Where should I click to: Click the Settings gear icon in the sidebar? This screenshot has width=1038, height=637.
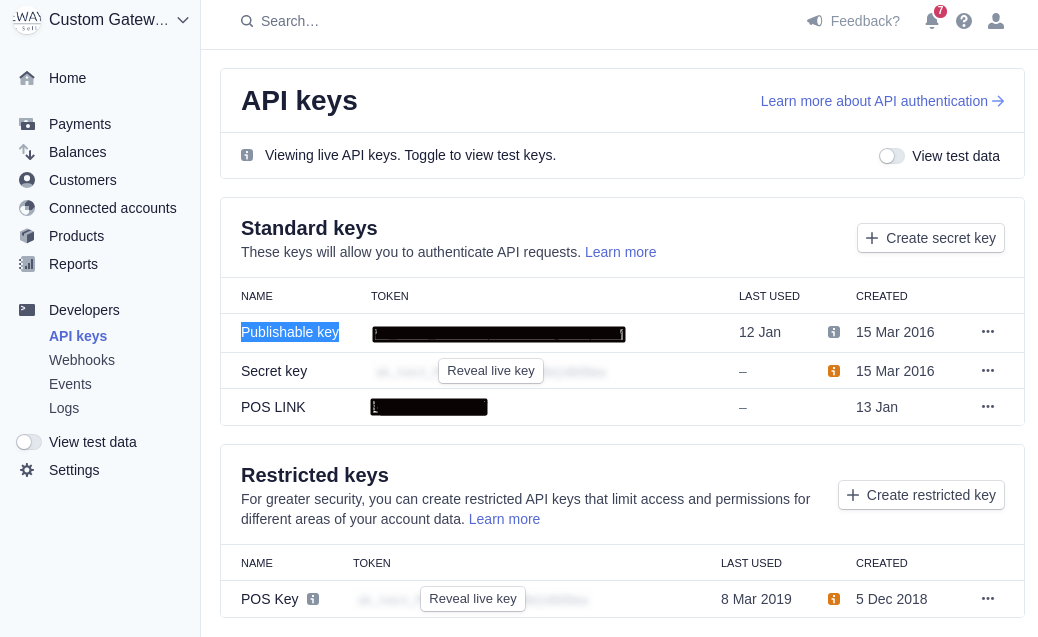coord(27,470)
